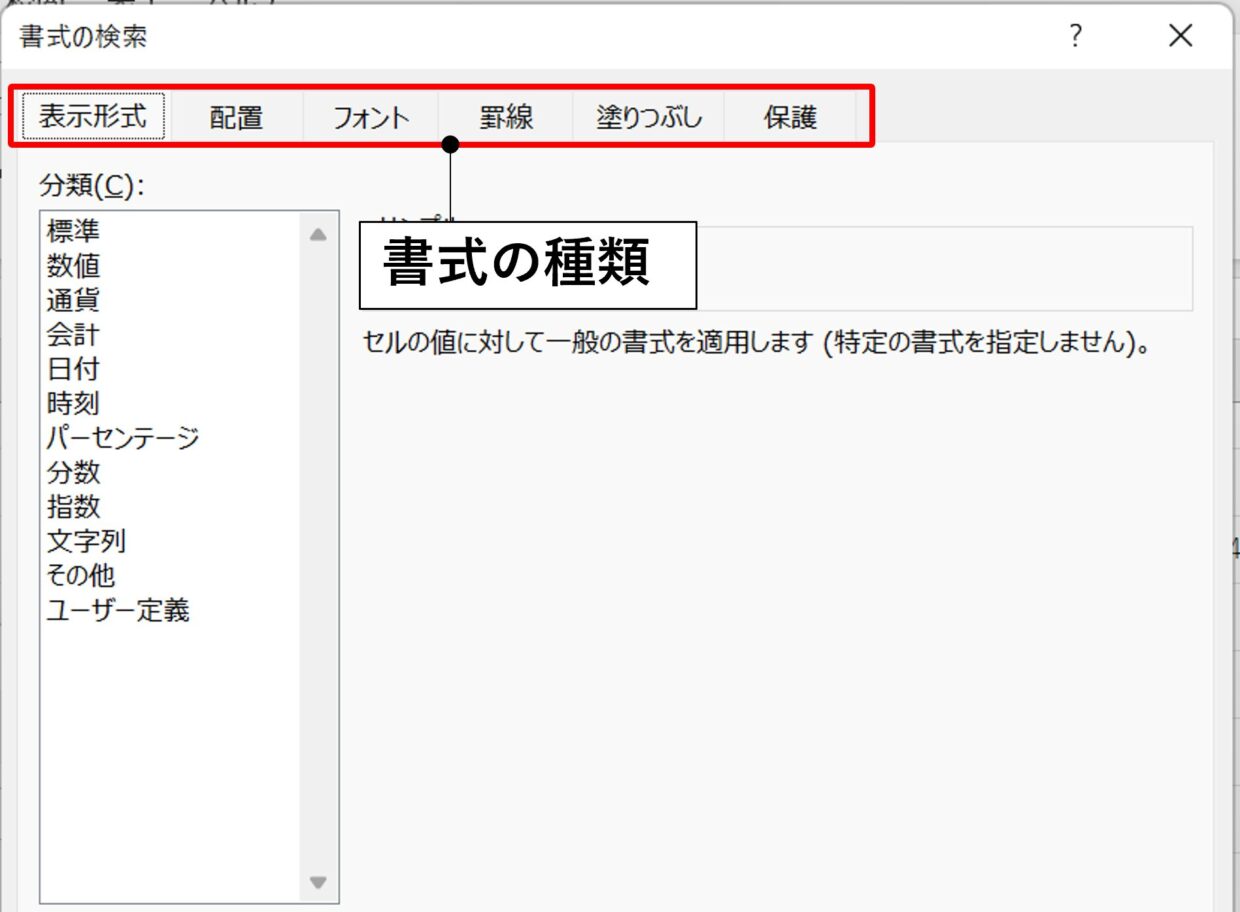Switch to the 表示形式 tab

tap(93, 117)
